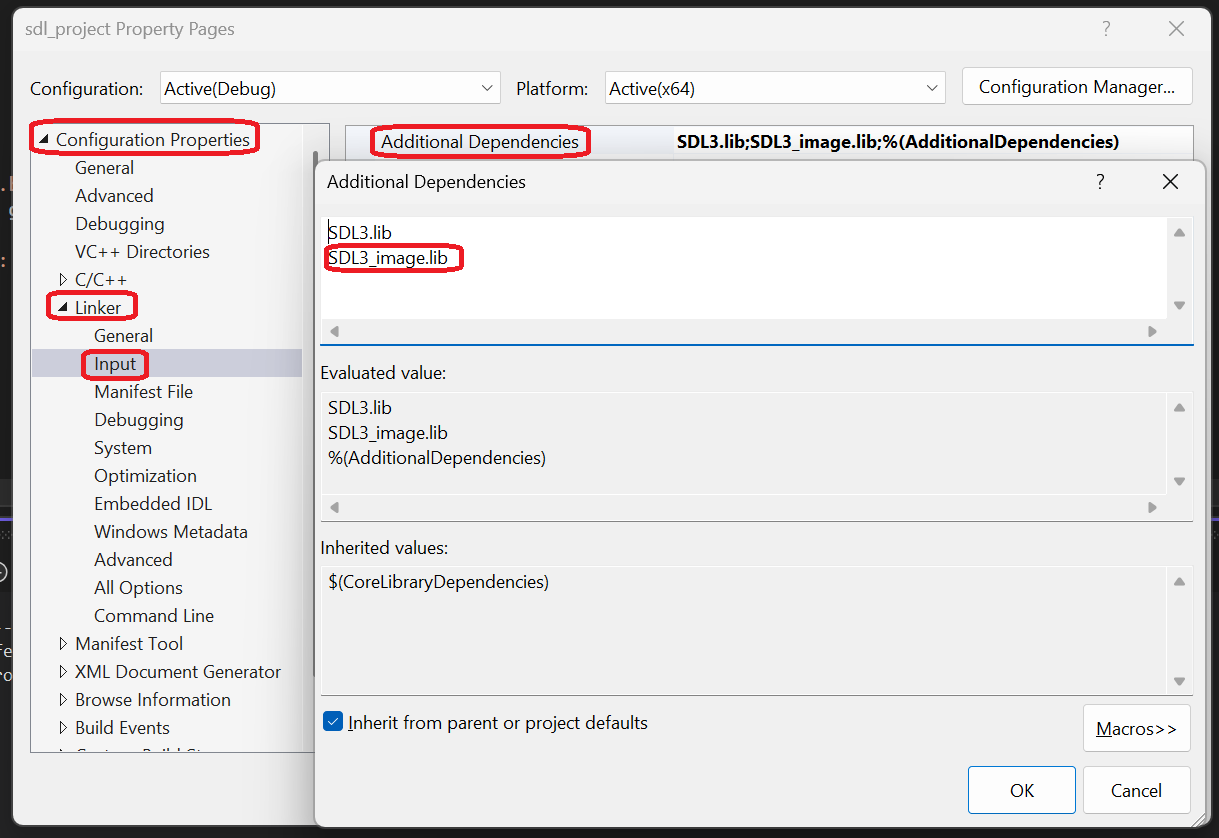This screenshot has height=838, width=1219.
Task: Expand the C/C++ tree node
Action: pos(62,279)
